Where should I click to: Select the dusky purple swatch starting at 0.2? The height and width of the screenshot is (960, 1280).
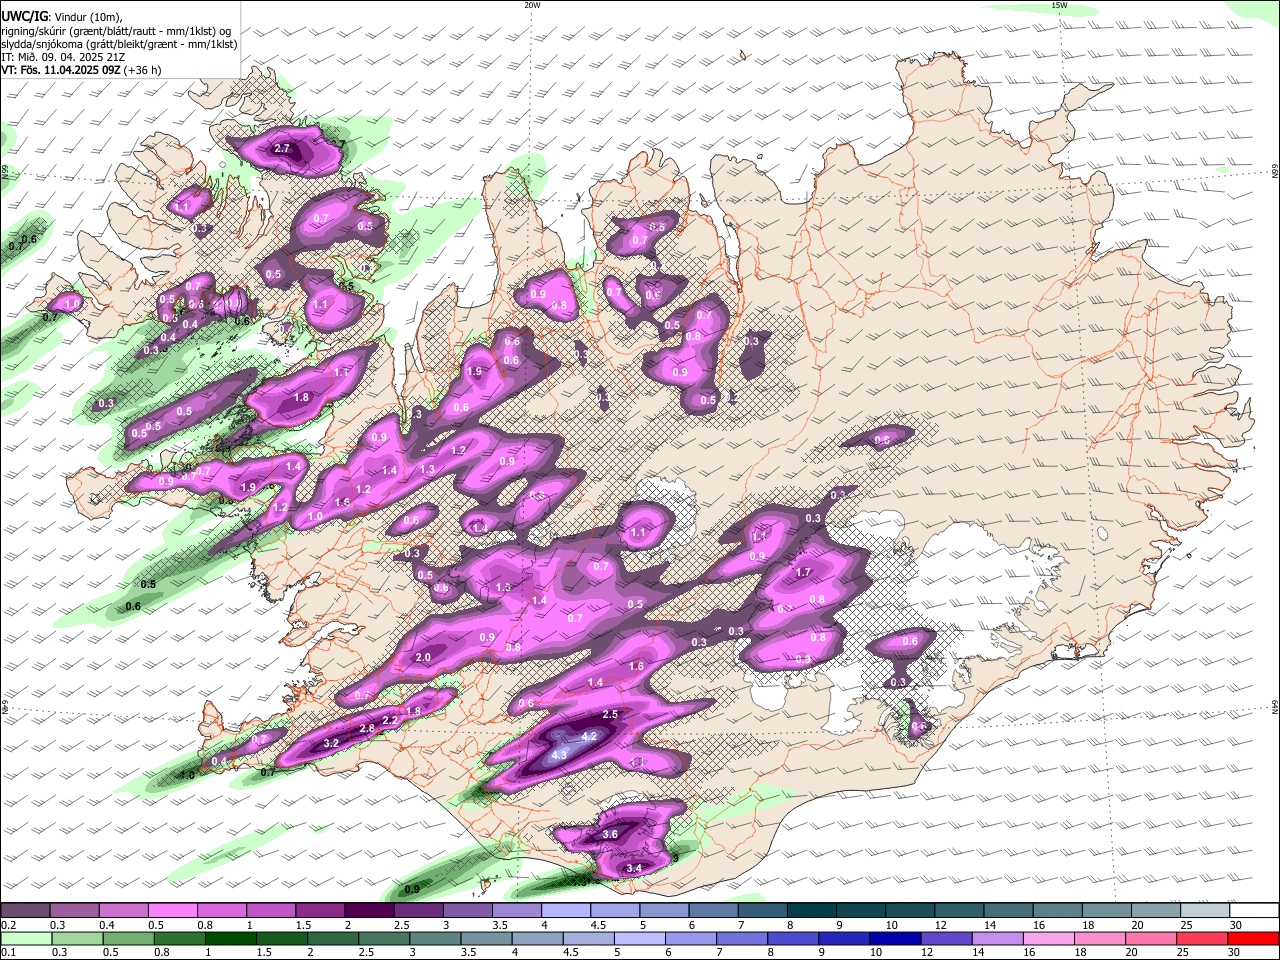[x=26, y=911]
